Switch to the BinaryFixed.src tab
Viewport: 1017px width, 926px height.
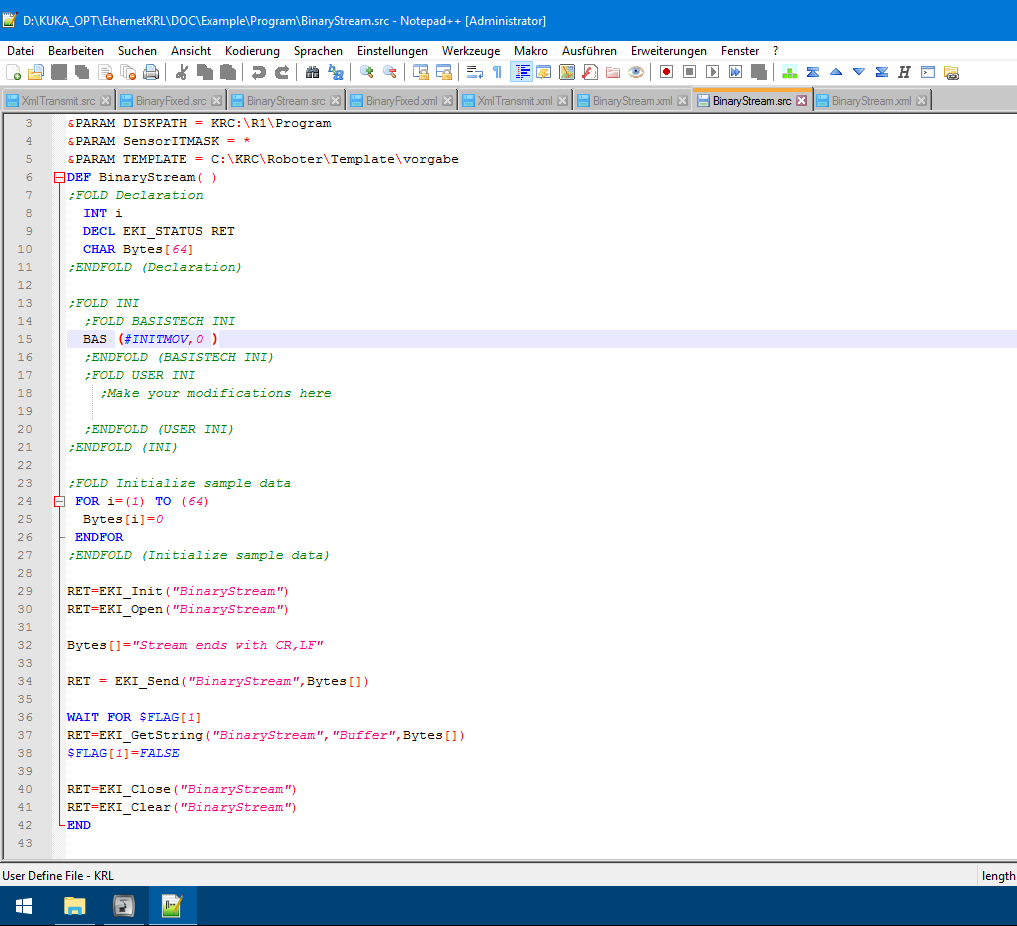click(171, 101)
